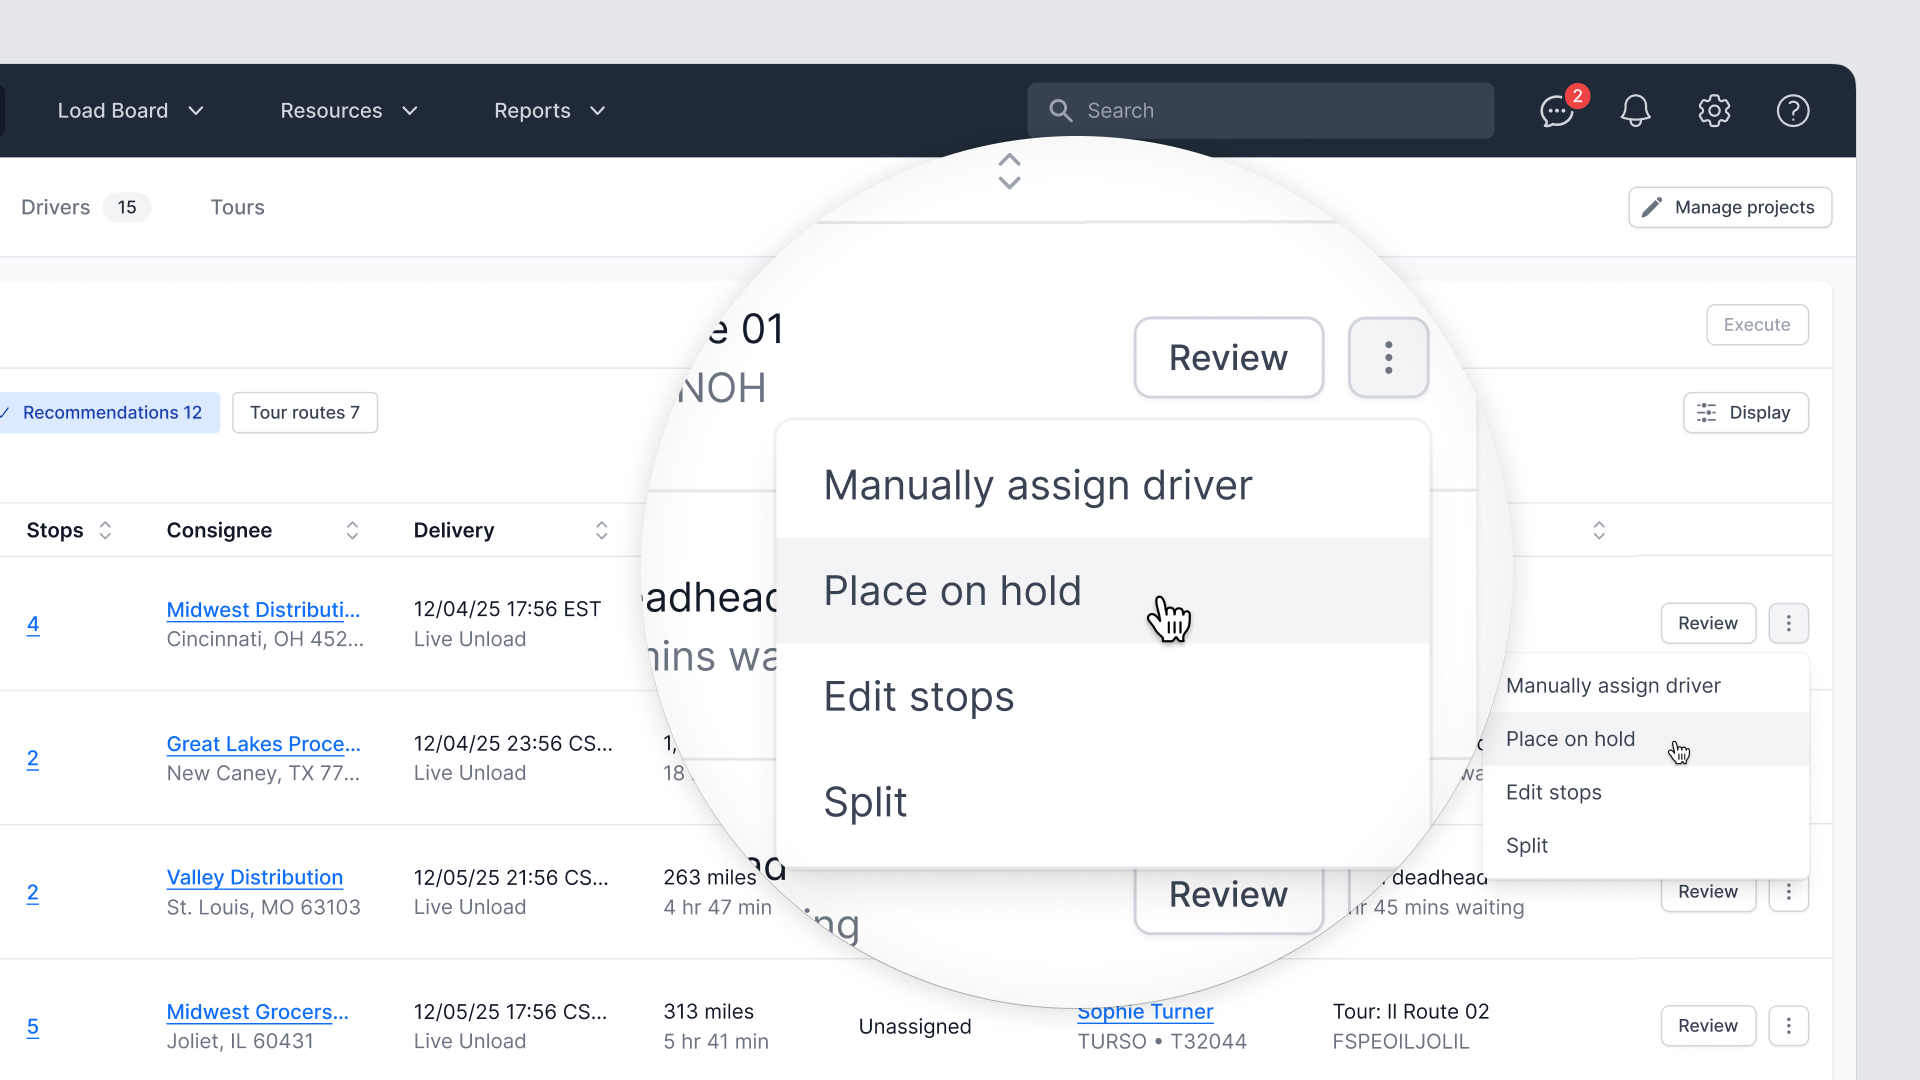The width and height of the screenshot is (1920, 1080).
Task: Open the Reports dropdown menu
Action: click(x=549, y=111)
